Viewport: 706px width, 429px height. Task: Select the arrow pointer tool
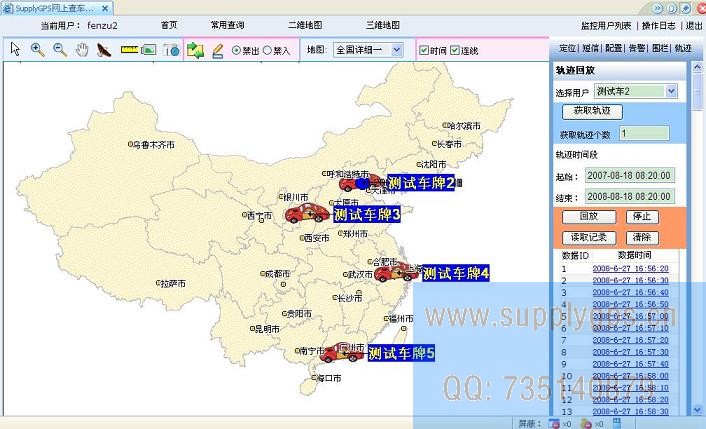[x=16, y=49]
